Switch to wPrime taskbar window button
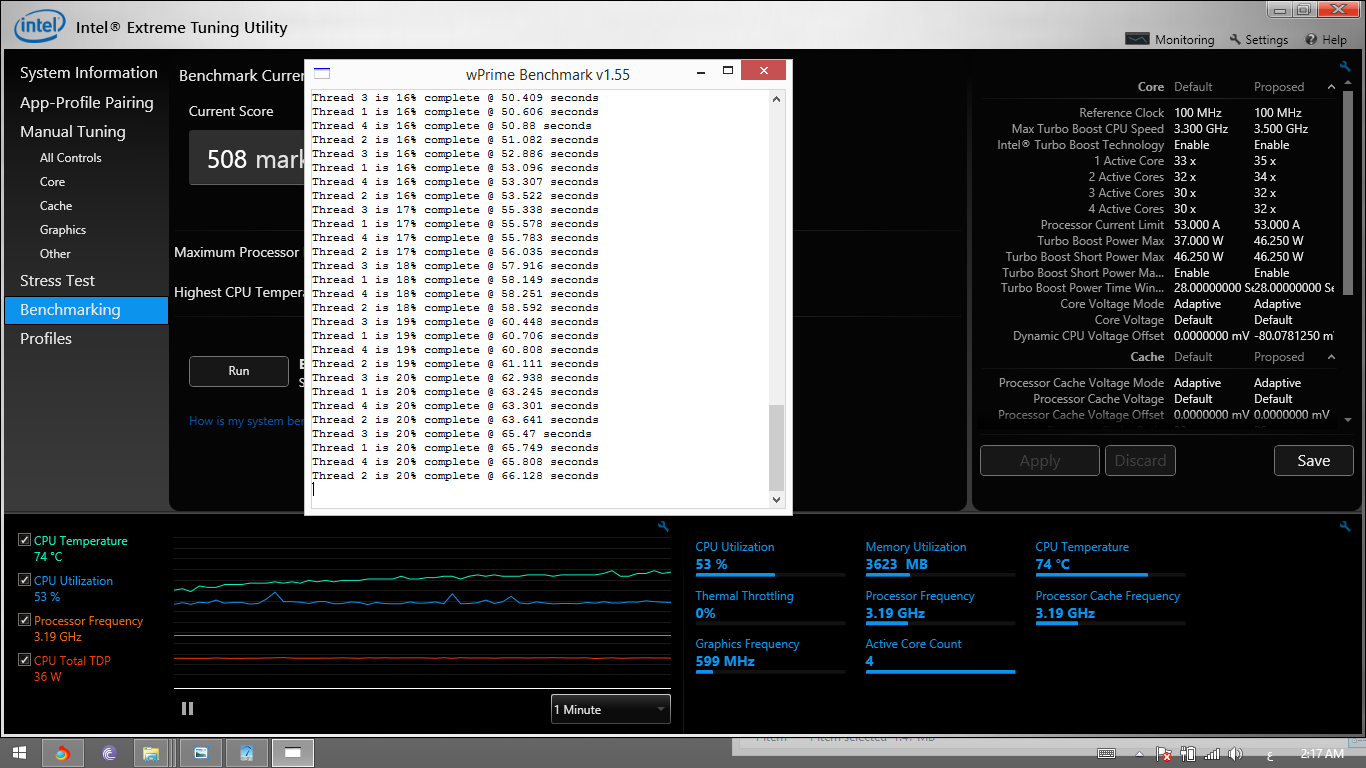 click(293, 753)
